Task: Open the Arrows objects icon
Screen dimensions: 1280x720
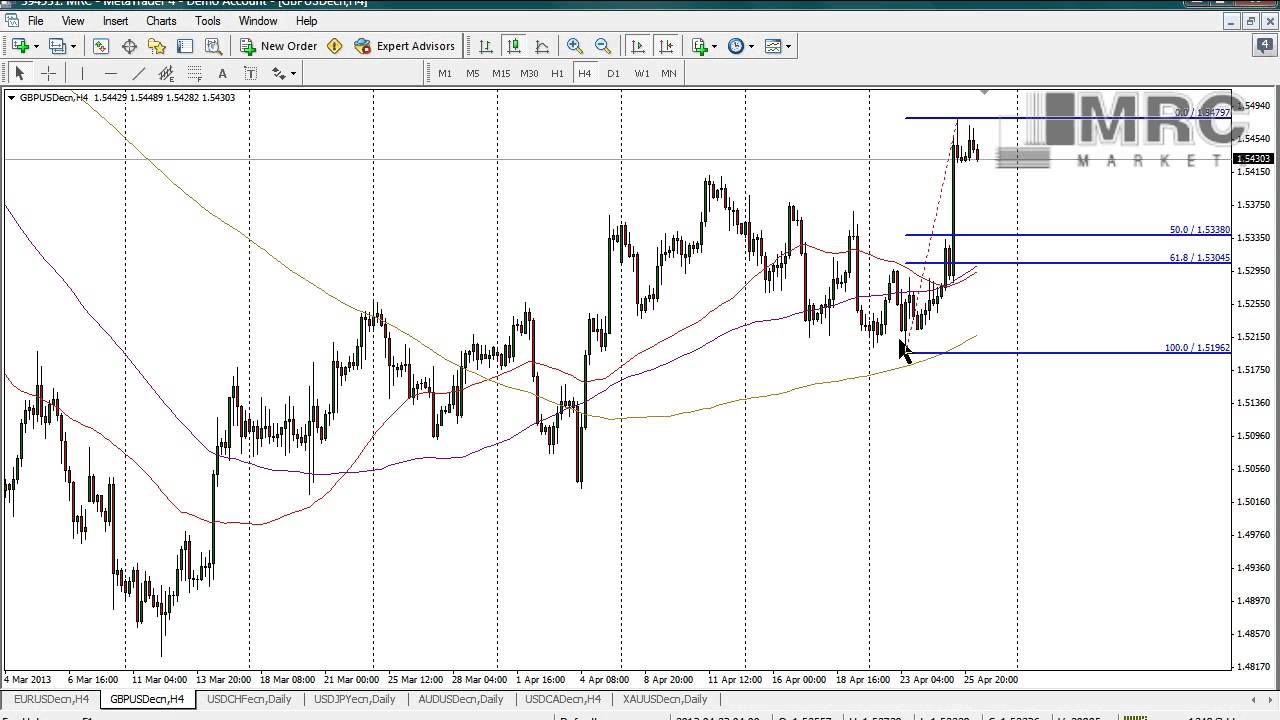Action: [279, 73]
